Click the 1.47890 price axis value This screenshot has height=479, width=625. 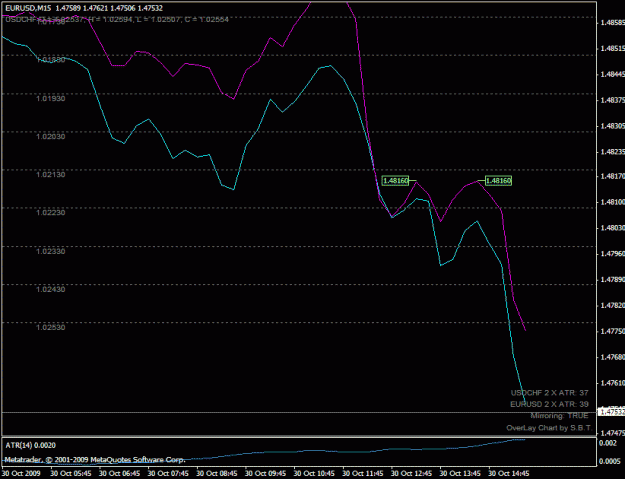tap(613, 280)
